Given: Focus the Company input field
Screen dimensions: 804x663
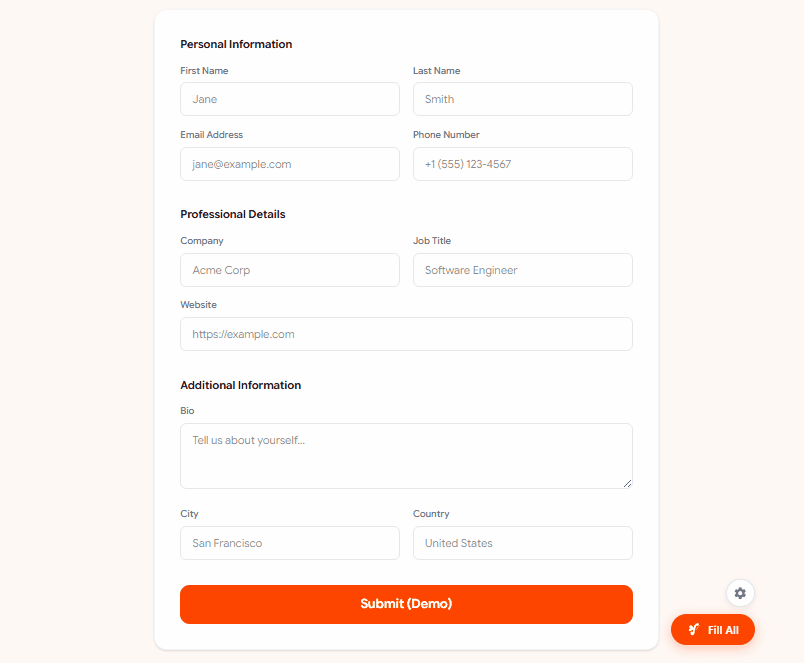Looking at the screenshot, I should tap(289, 270).
